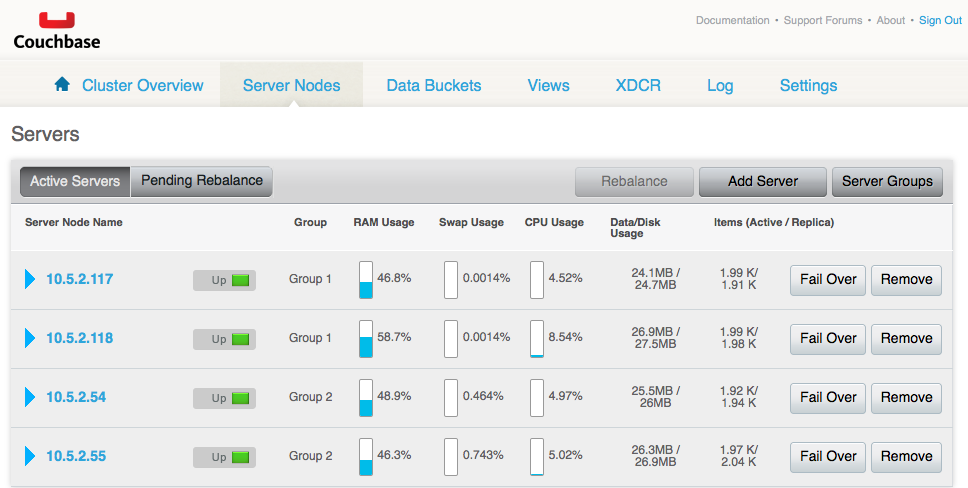Click the RAM usage bar for 10.5.2.117
The image size is (968, 488).
[x=365, y=280]
